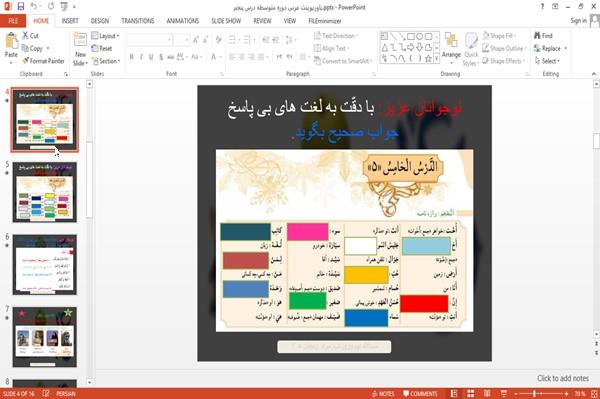
Task: Open Quick Styles gallery
Action: pyautogui.click(x=471, y=50)
